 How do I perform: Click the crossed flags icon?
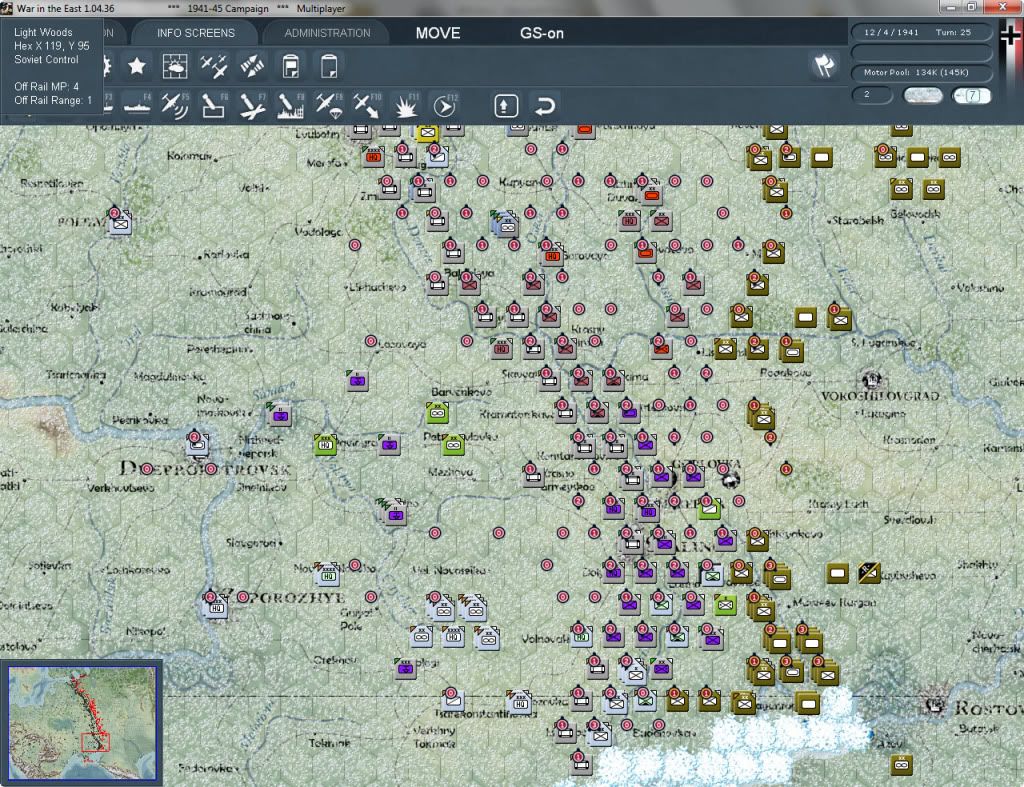[x=824, y=65]
